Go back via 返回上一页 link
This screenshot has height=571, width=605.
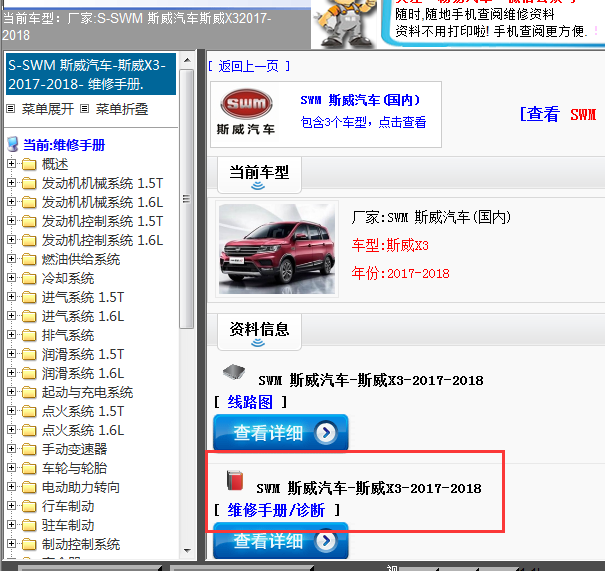click(x=249, y=66)
